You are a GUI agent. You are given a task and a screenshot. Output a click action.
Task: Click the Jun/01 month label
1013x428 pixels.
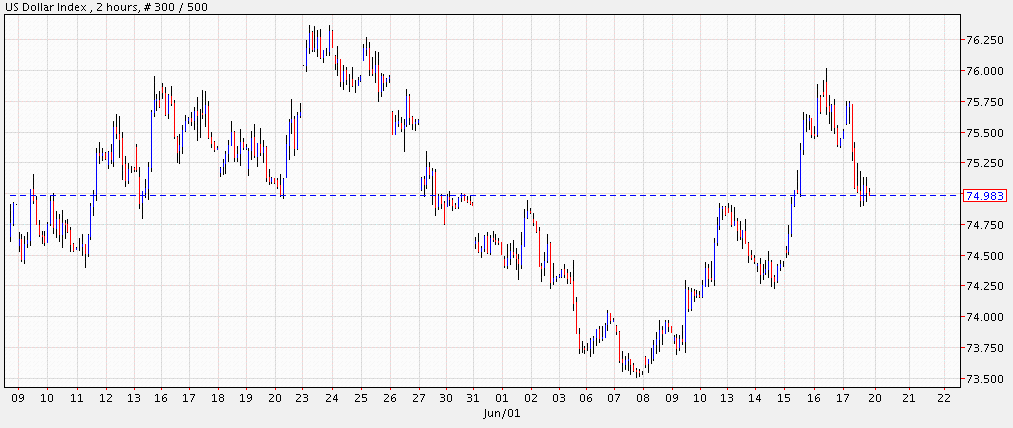click(x=502, y=412)
